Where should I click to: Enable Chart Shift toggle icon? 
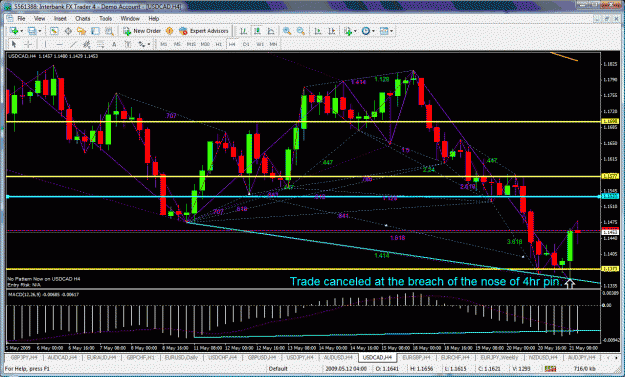332,31
